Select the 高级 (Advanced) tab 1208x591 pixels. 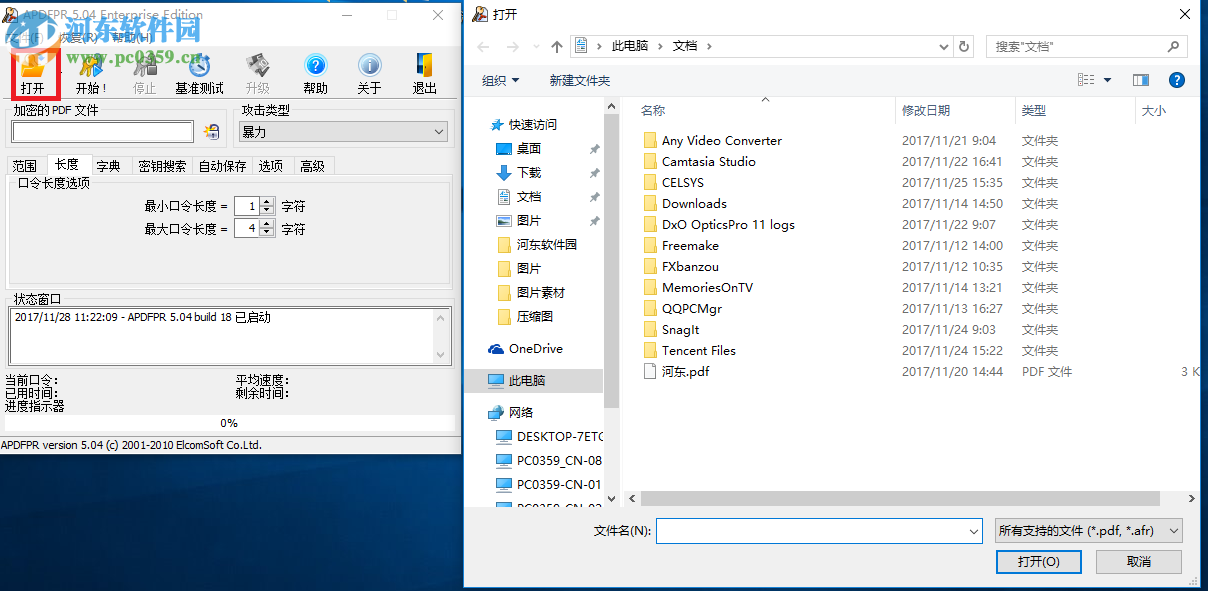pyautogui.click(x=312, y=165)
